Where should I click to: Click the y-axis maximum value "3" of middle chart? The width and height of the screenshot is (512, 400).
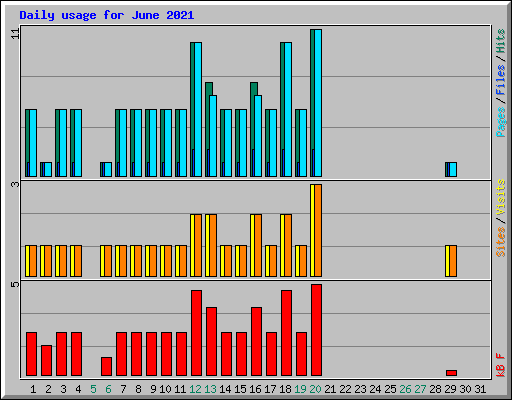tap(16, 184)
